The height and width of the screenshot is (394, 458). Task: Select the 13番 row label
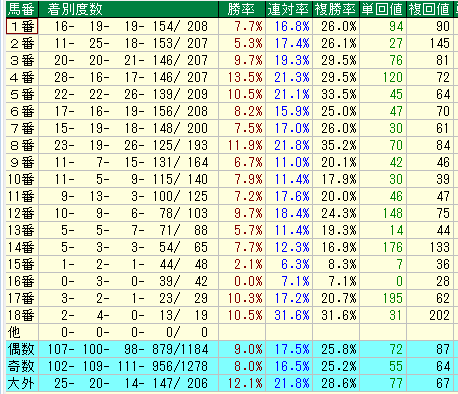(x=22, y=230)
